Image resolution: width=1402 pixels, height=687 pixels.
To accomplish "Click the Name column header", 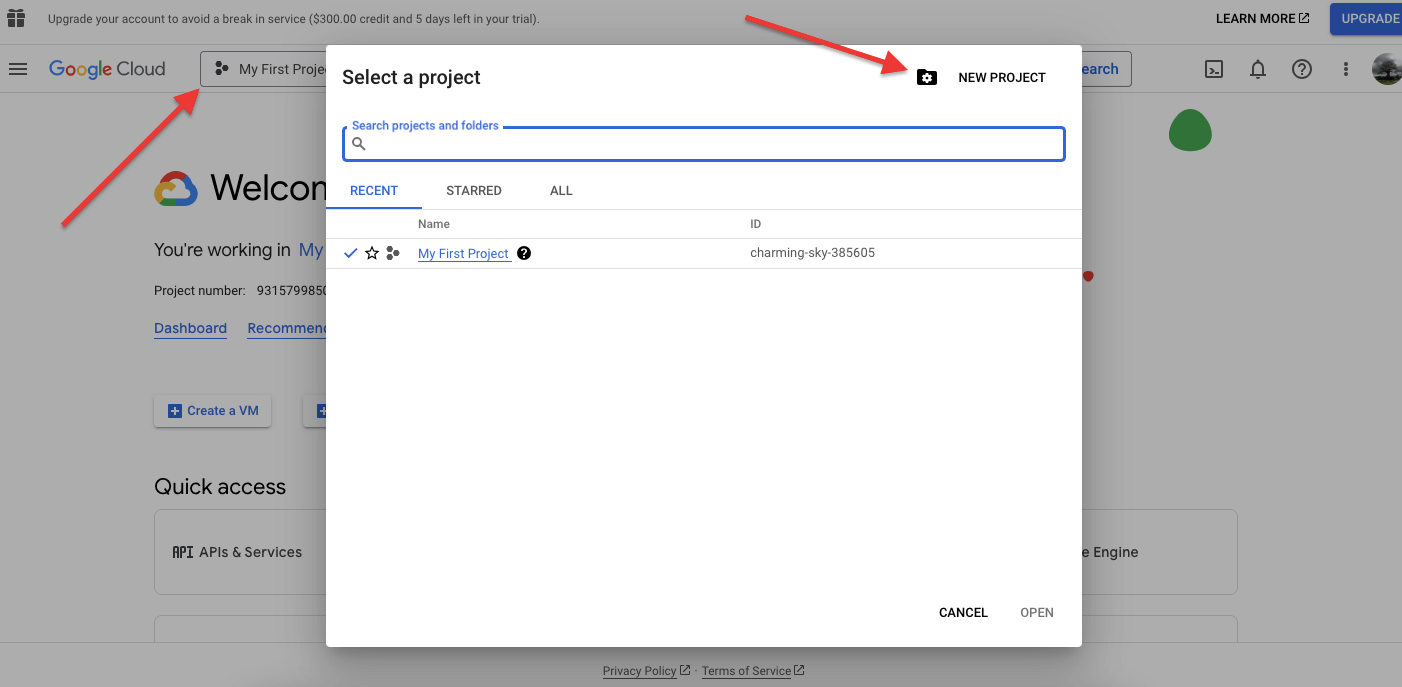I will point(434,224).
